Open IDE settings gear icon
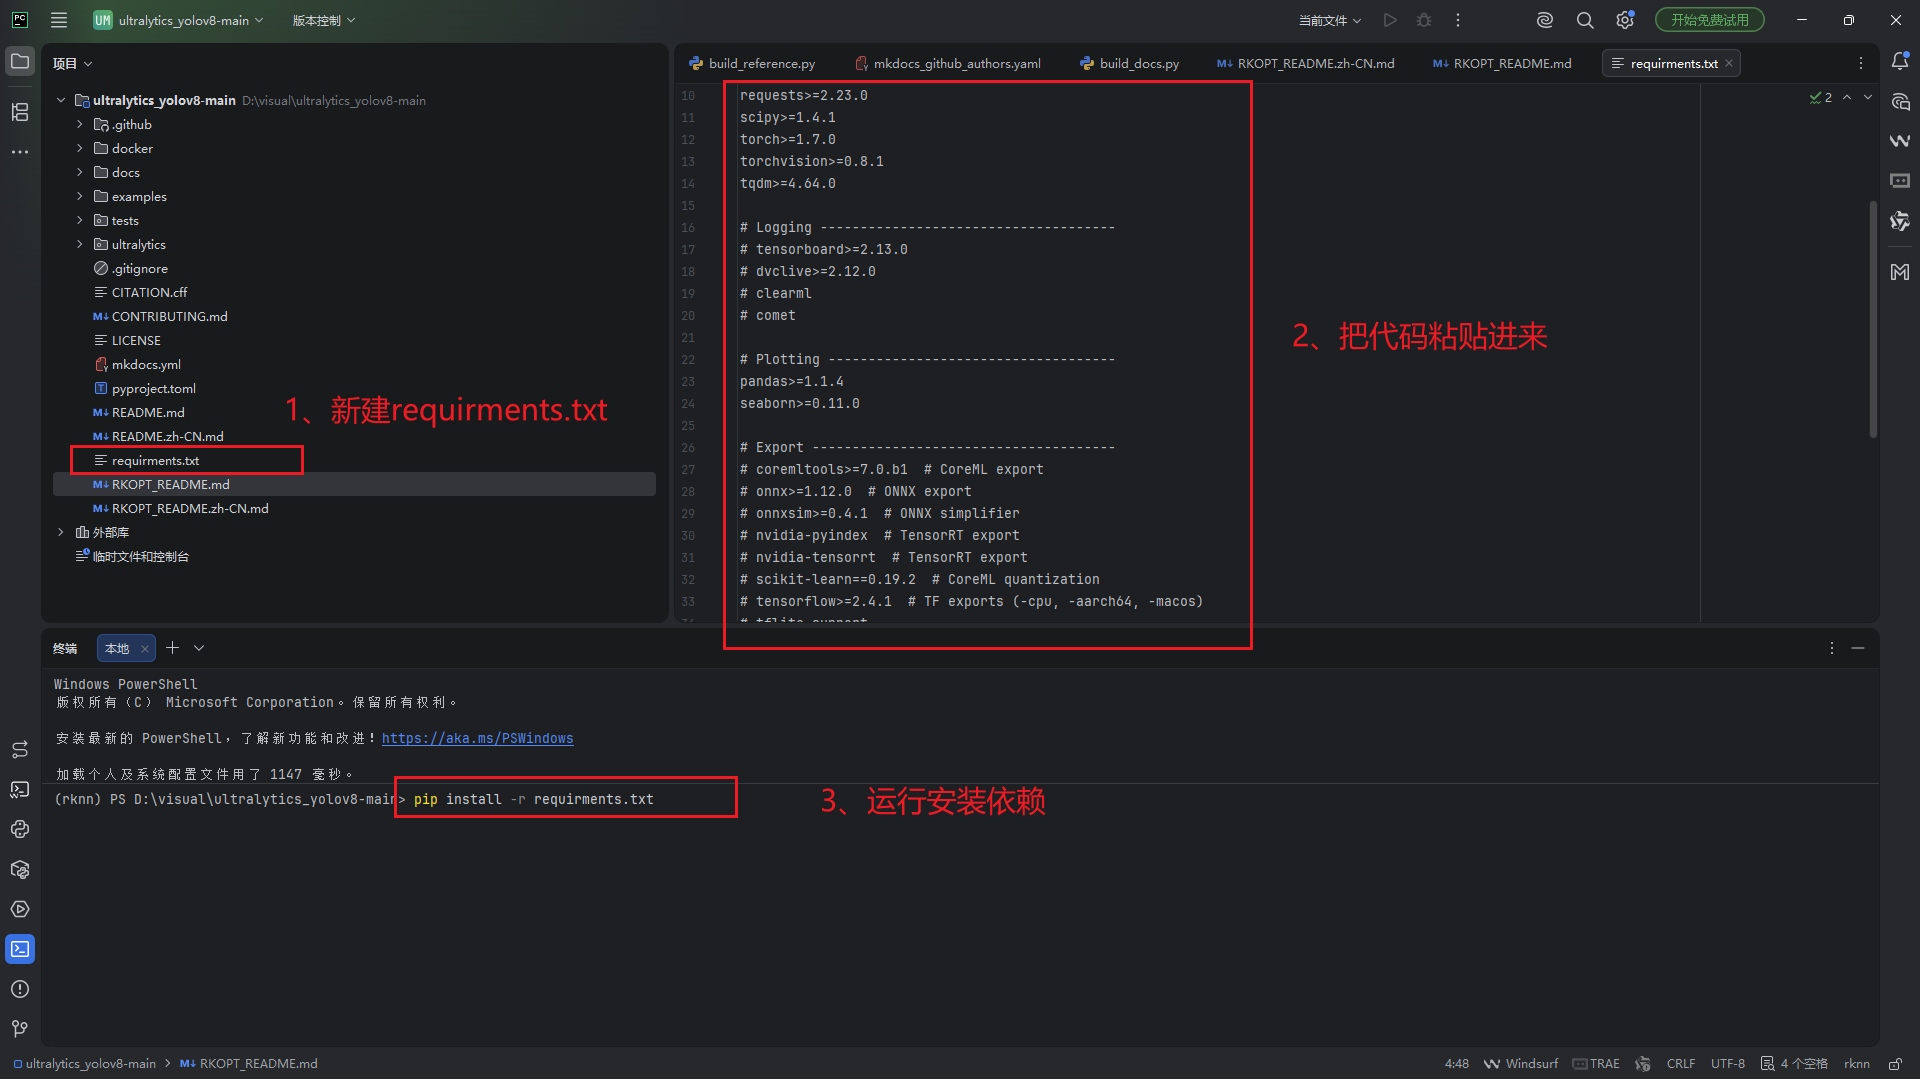This screenshot has width=1920, height=1079. (1625, 20)
